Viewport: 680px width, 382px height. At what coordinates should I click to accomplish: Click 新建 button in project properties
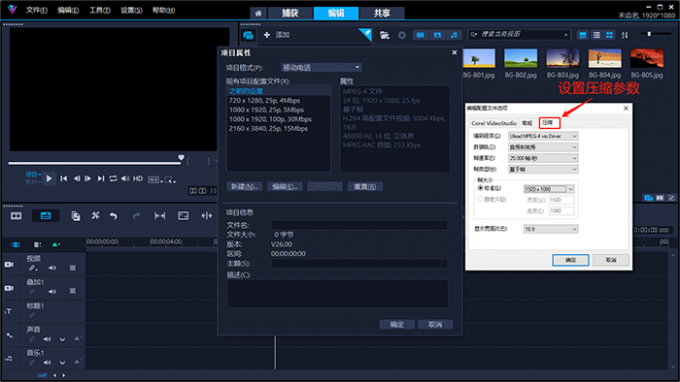click(244, 186)
